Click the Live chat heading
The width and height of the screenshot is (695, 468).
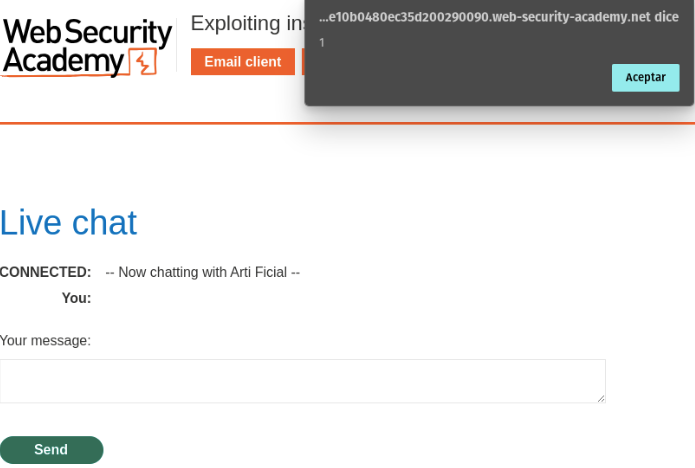pyautogui.click(x=68, y=222)
